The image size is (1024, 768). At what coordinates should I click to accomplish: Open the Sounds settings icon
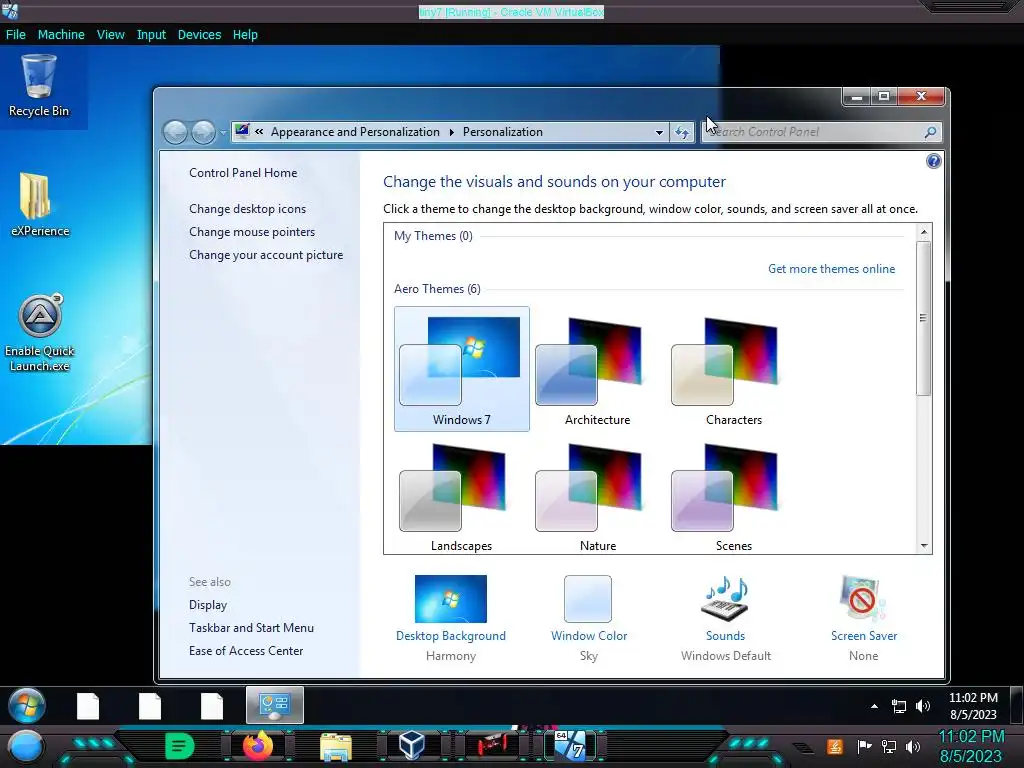[726, 599]
